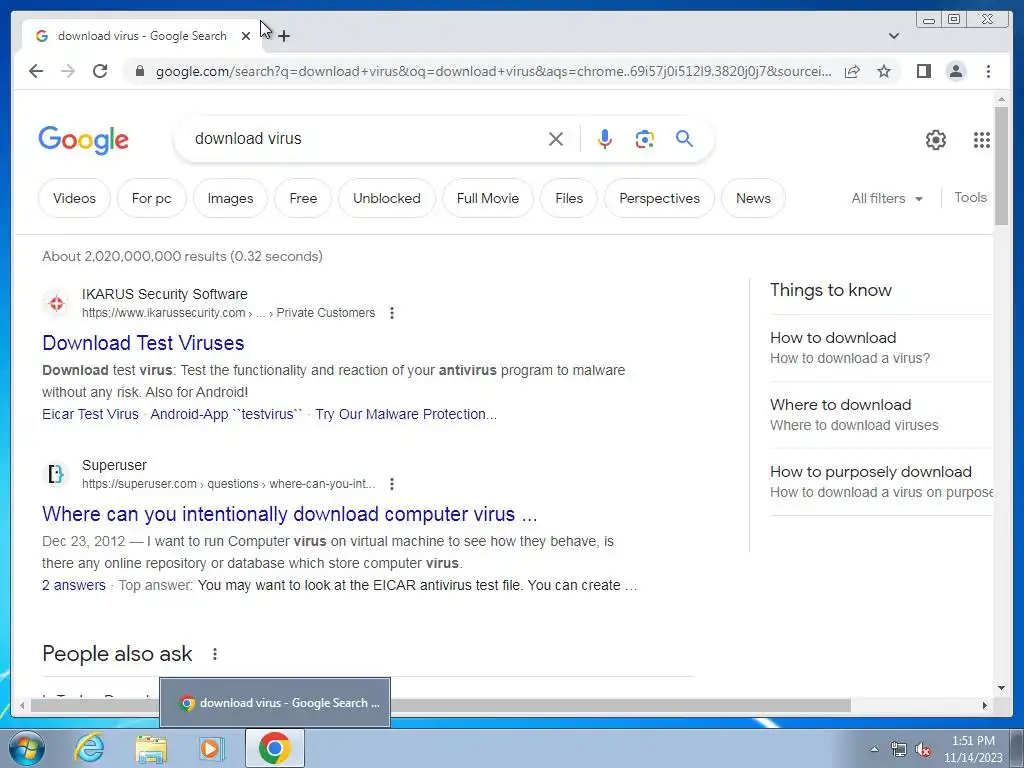Viewport: 1024px width, 768px height.
Task: Open Windows Explorer folder taskbar icon
Action: pos(151,748)
